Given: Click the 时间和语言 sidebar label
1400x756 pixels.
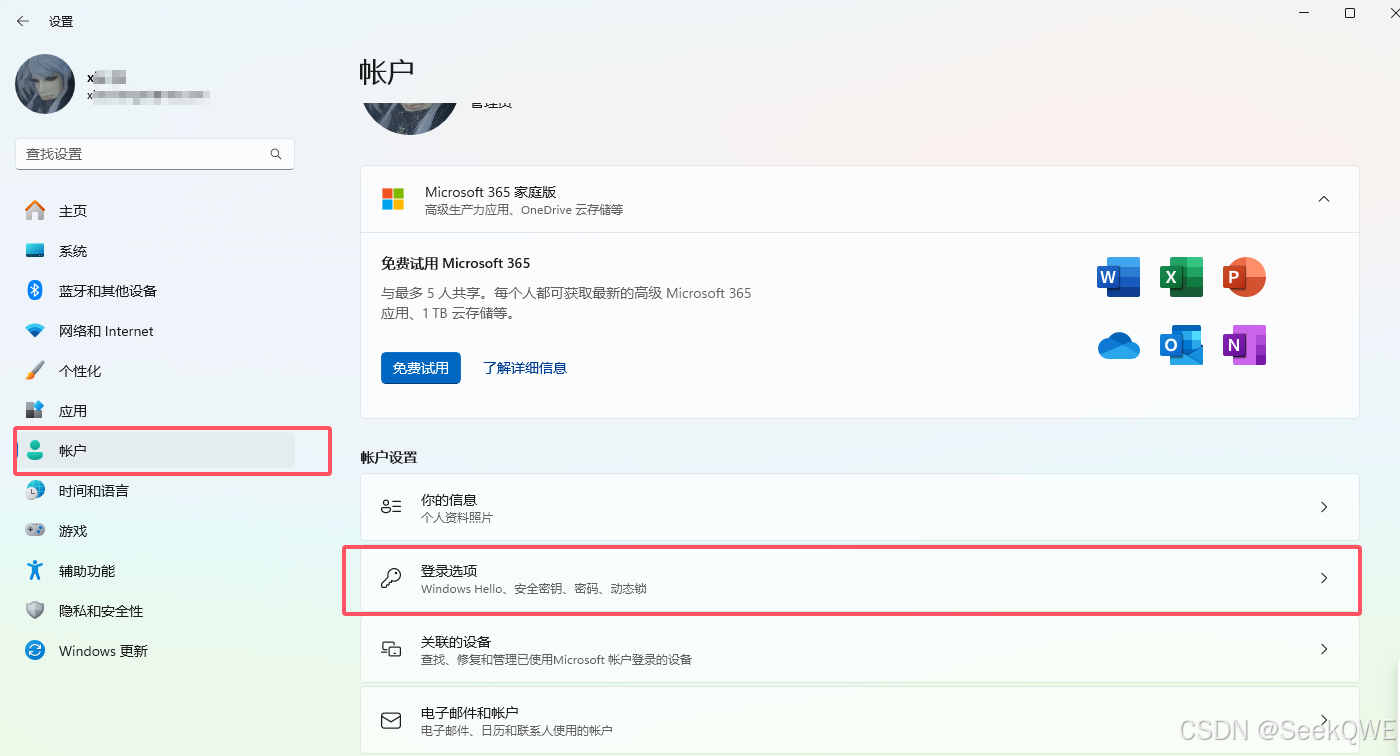Looking at the screenshot, I should point(94,490).
